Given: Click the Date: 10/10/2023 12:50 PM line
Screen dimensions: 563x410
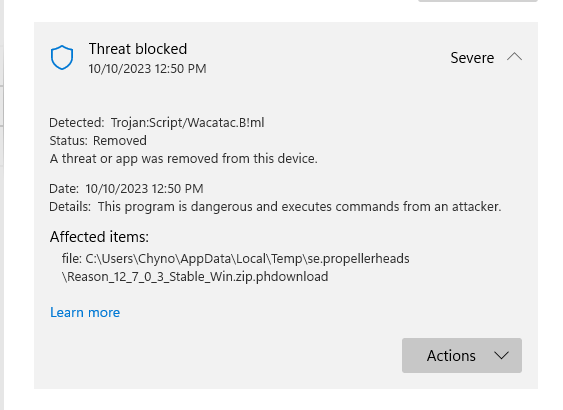Looking at the screenshot, I should [x=126, y=188].
